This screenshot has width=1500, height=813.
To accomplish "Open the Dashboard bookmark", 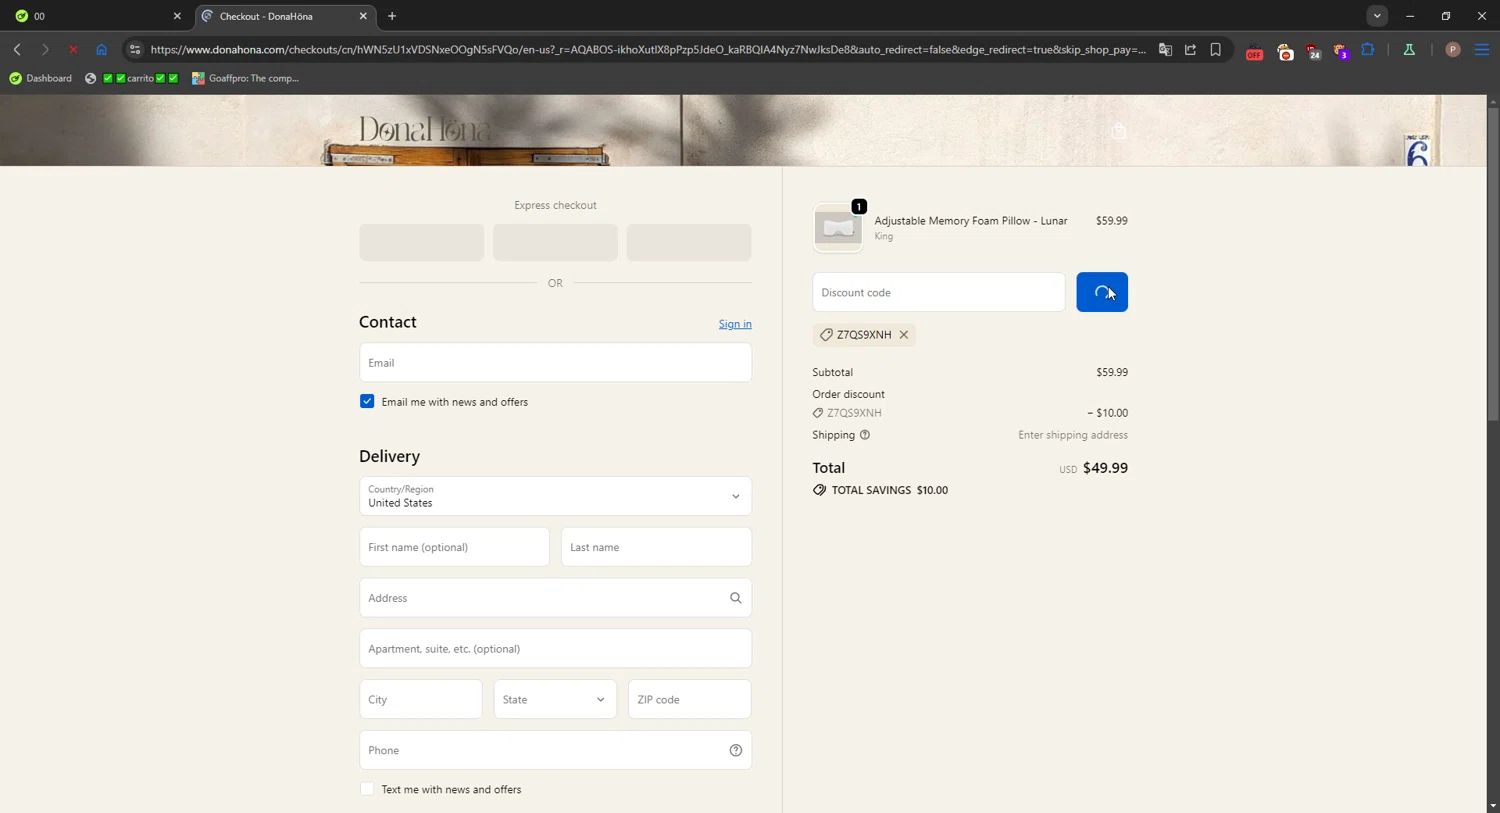I will pos(40,78).
